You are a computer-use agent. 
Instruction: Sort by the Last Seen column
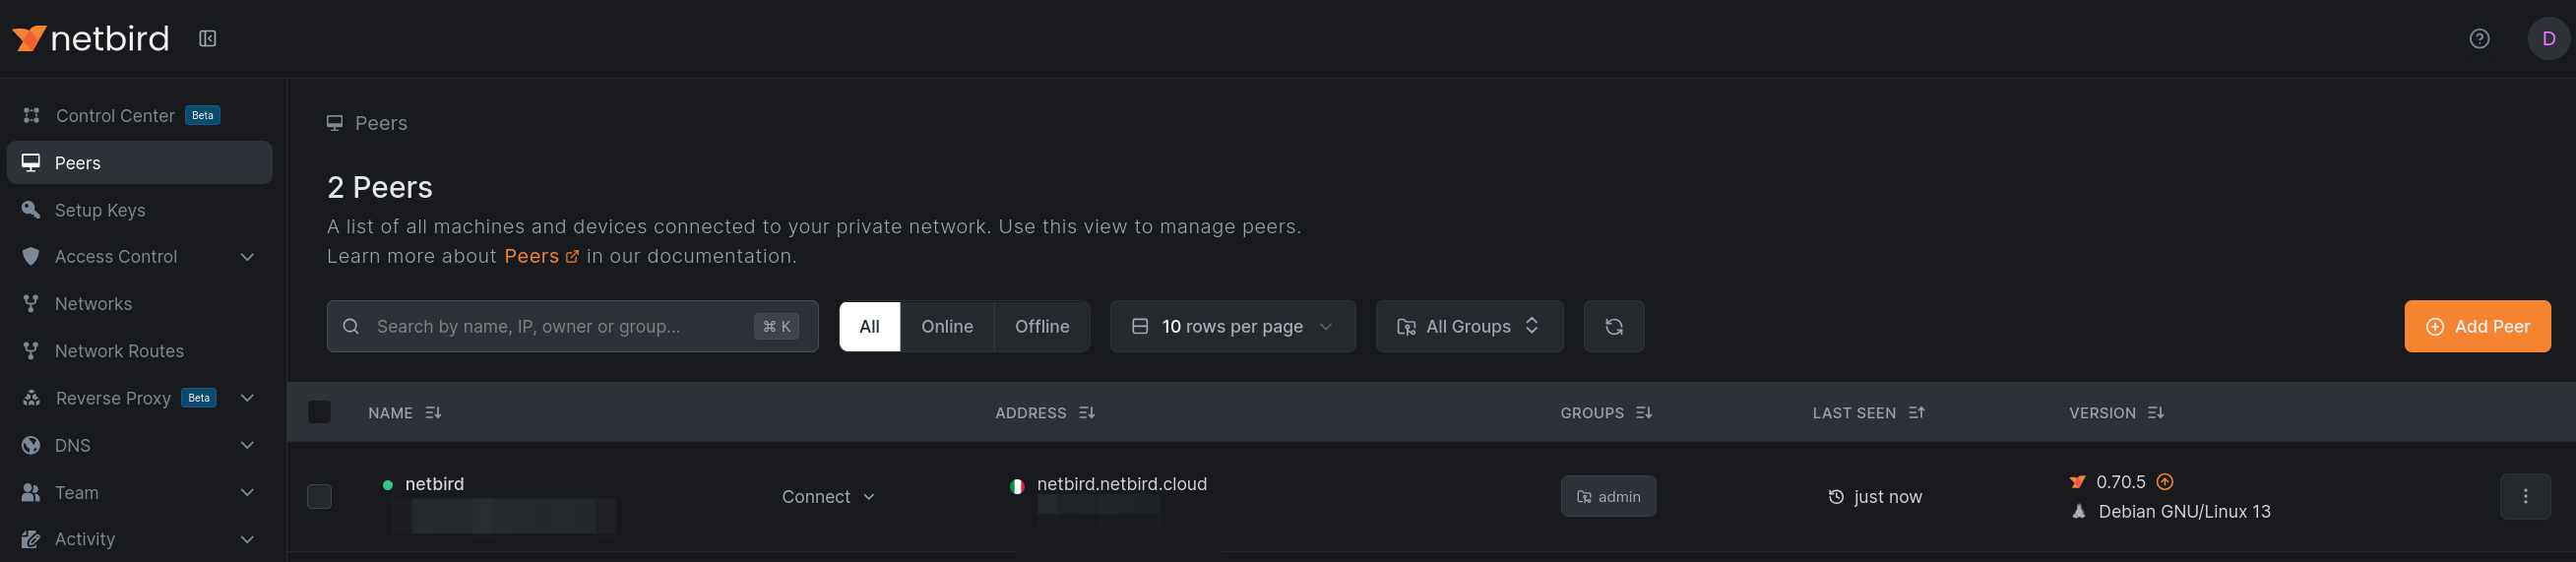(1868, 412)
